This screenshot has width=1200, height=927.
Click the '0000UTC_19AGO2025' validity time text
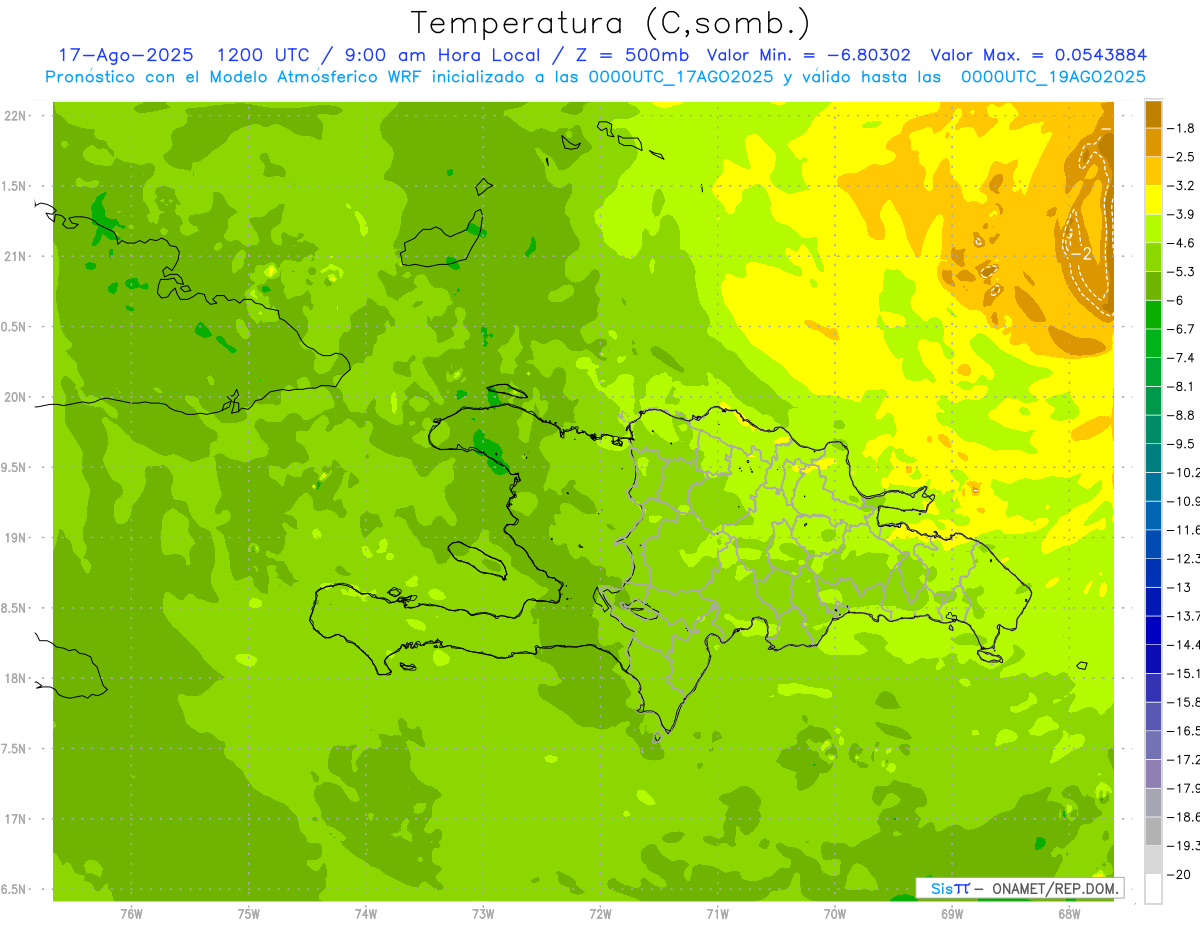tap(1053, 77)
